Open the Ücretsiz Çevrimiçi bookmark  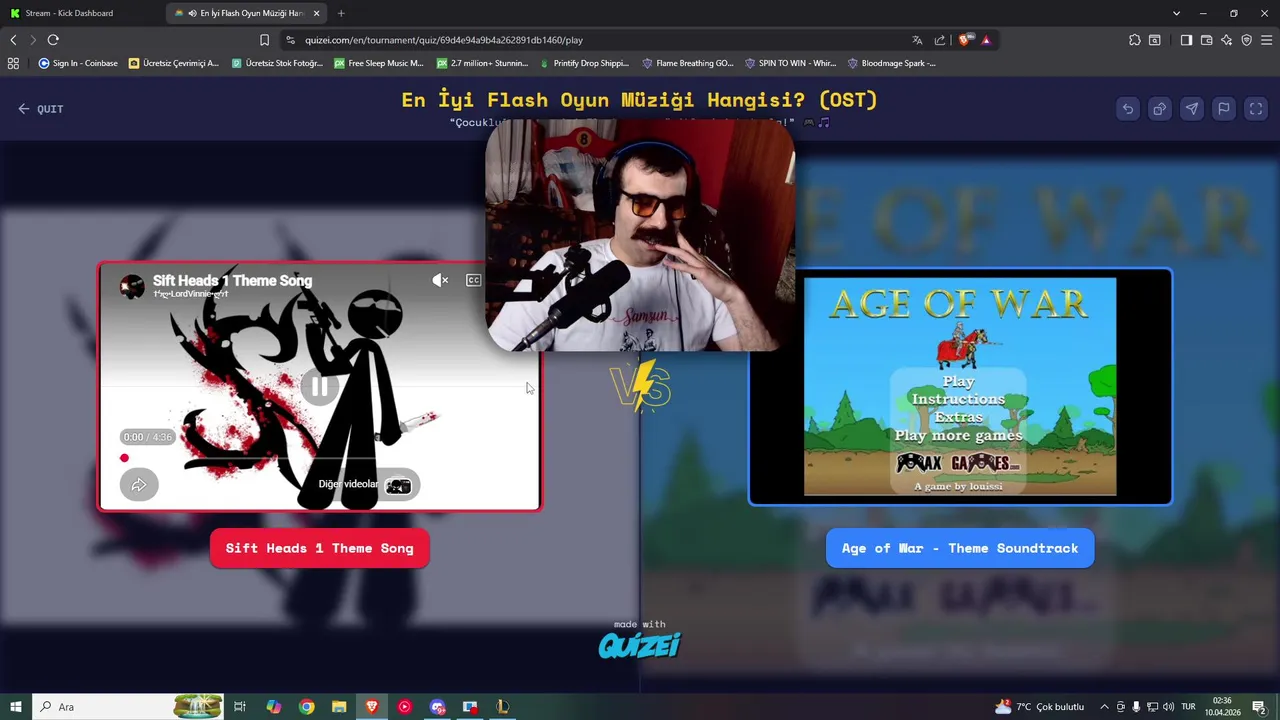coord(173,63)
